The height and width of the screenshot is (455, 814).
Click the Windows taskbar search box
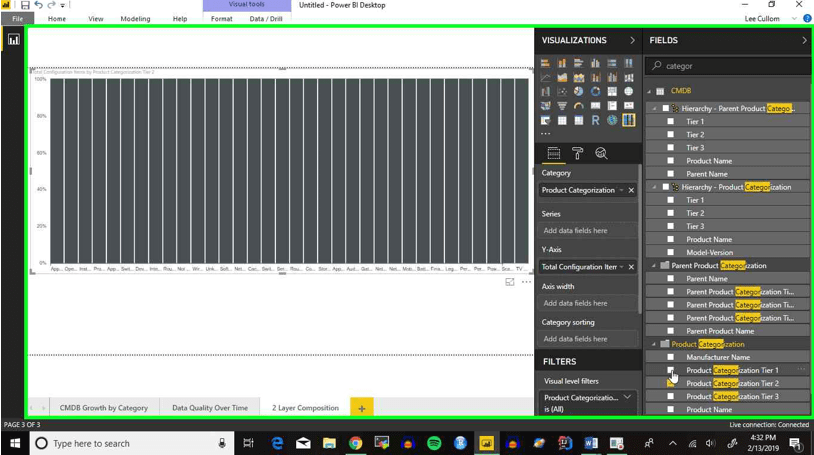pos(131,444)
